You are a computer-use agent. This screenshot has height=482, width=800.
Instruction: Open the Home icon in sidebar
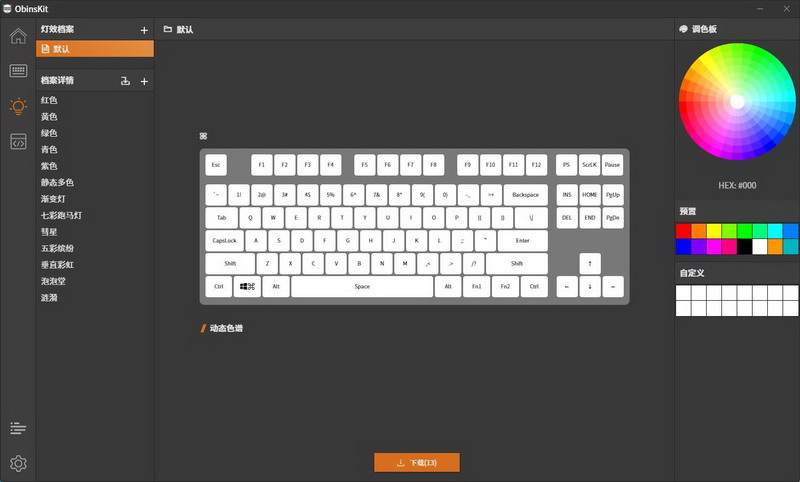(18, 36)
